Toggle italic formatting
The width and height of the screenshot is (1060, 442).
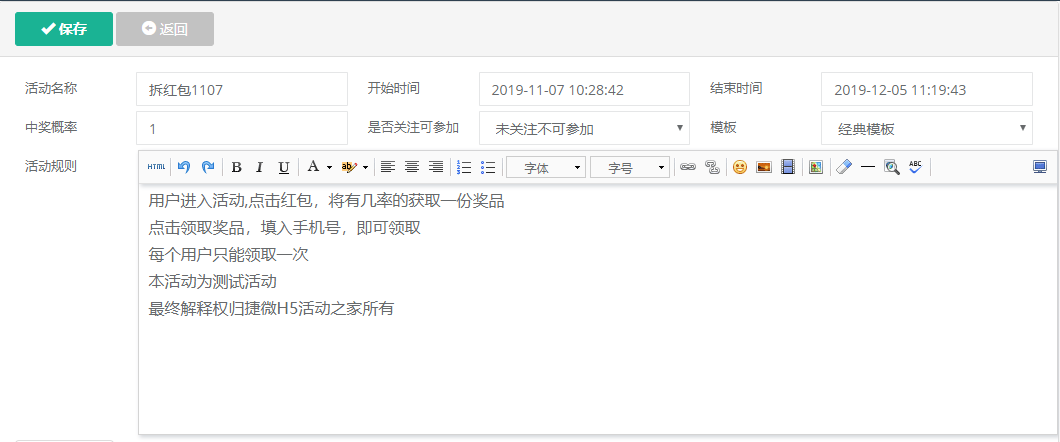click(x=260, y=167)
